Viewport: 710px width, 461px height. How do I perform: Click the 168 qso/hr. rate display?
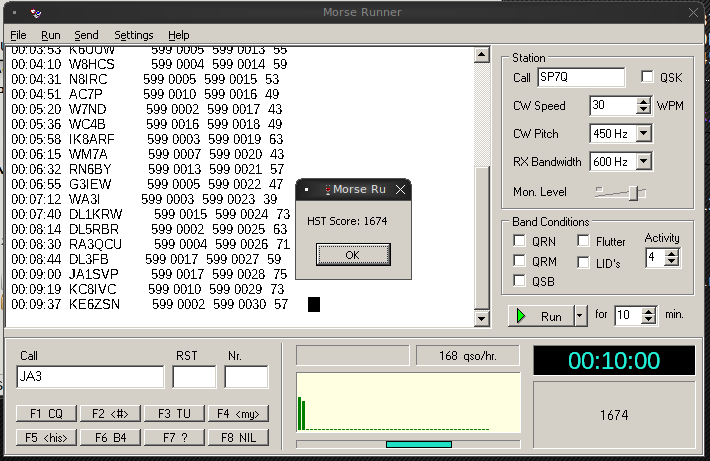(467, 356)
